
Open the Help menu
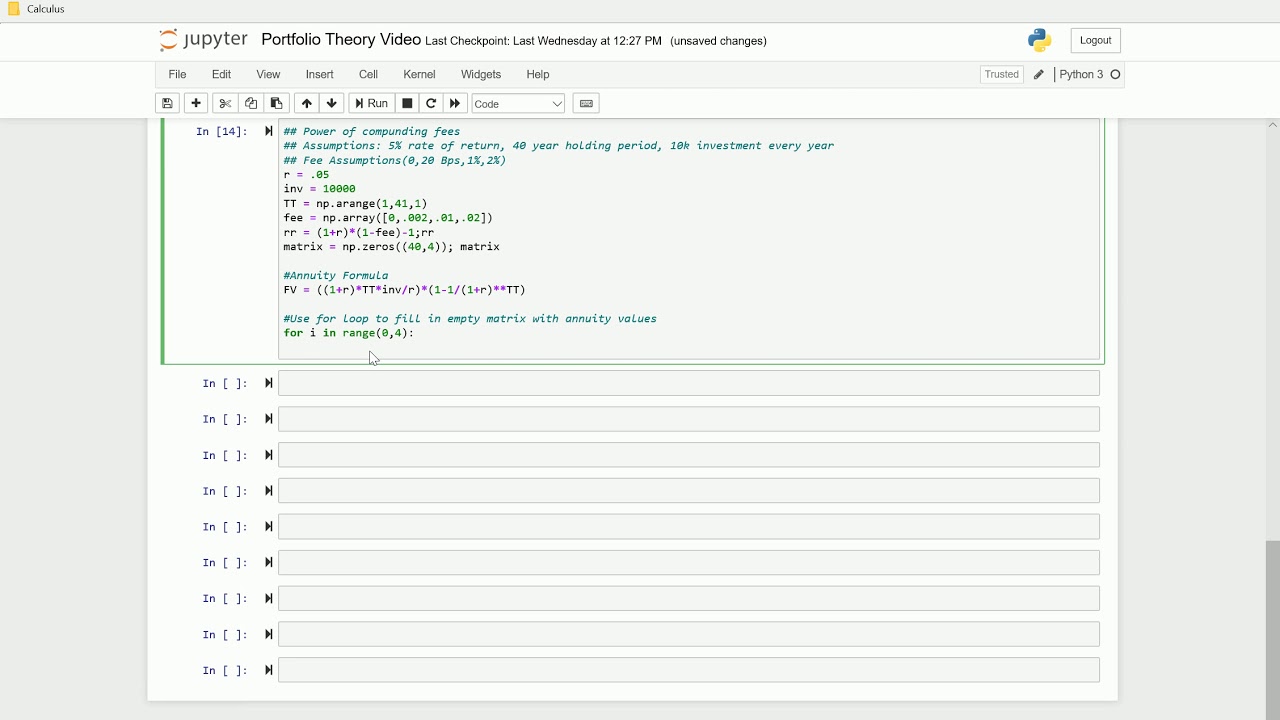(538, 75)
